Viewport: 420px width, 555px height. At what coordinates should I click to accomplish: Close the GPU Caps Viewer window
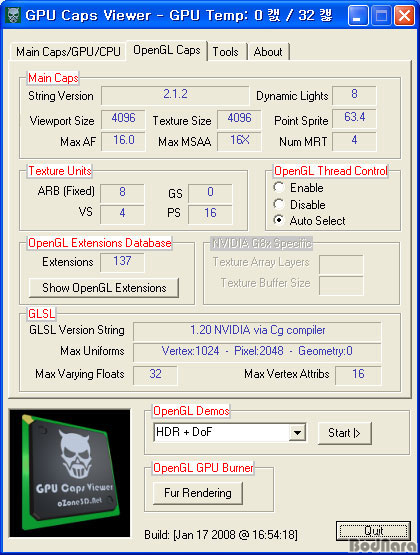(404, 16)
